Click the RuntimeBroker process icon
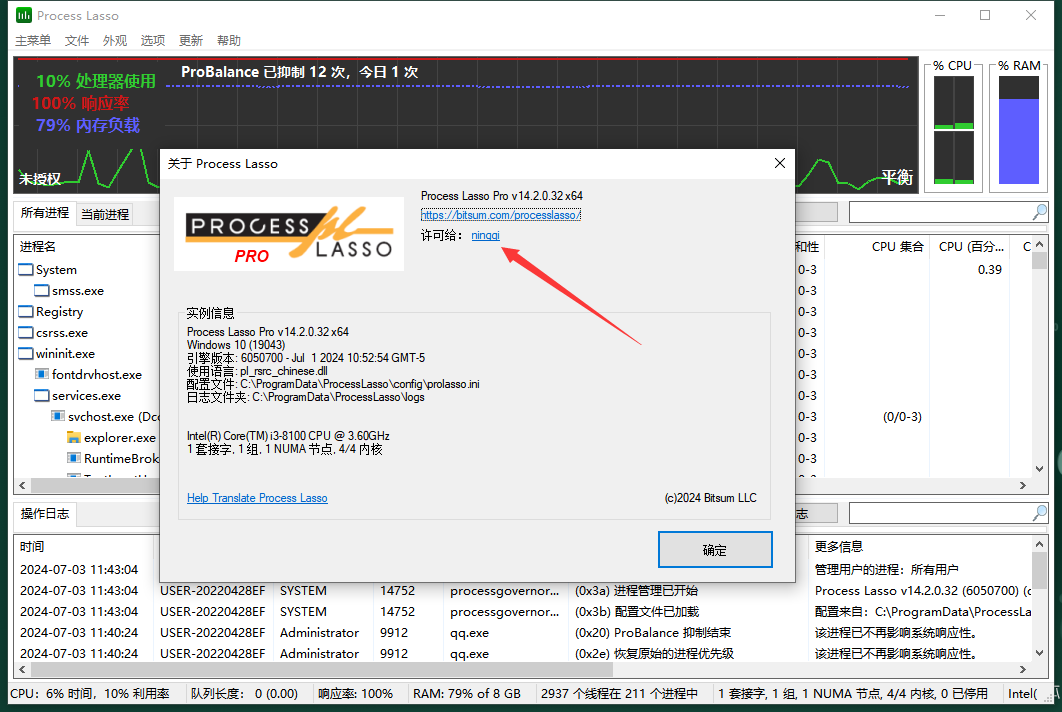1062x712 pixels. pos(74,458)
